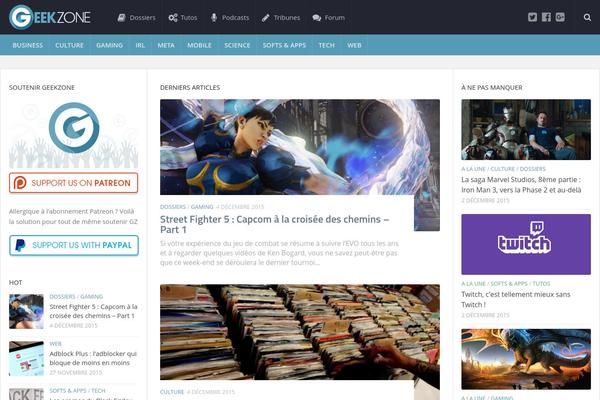Open the Twitch purple logo thumbnail

[526, 244]
